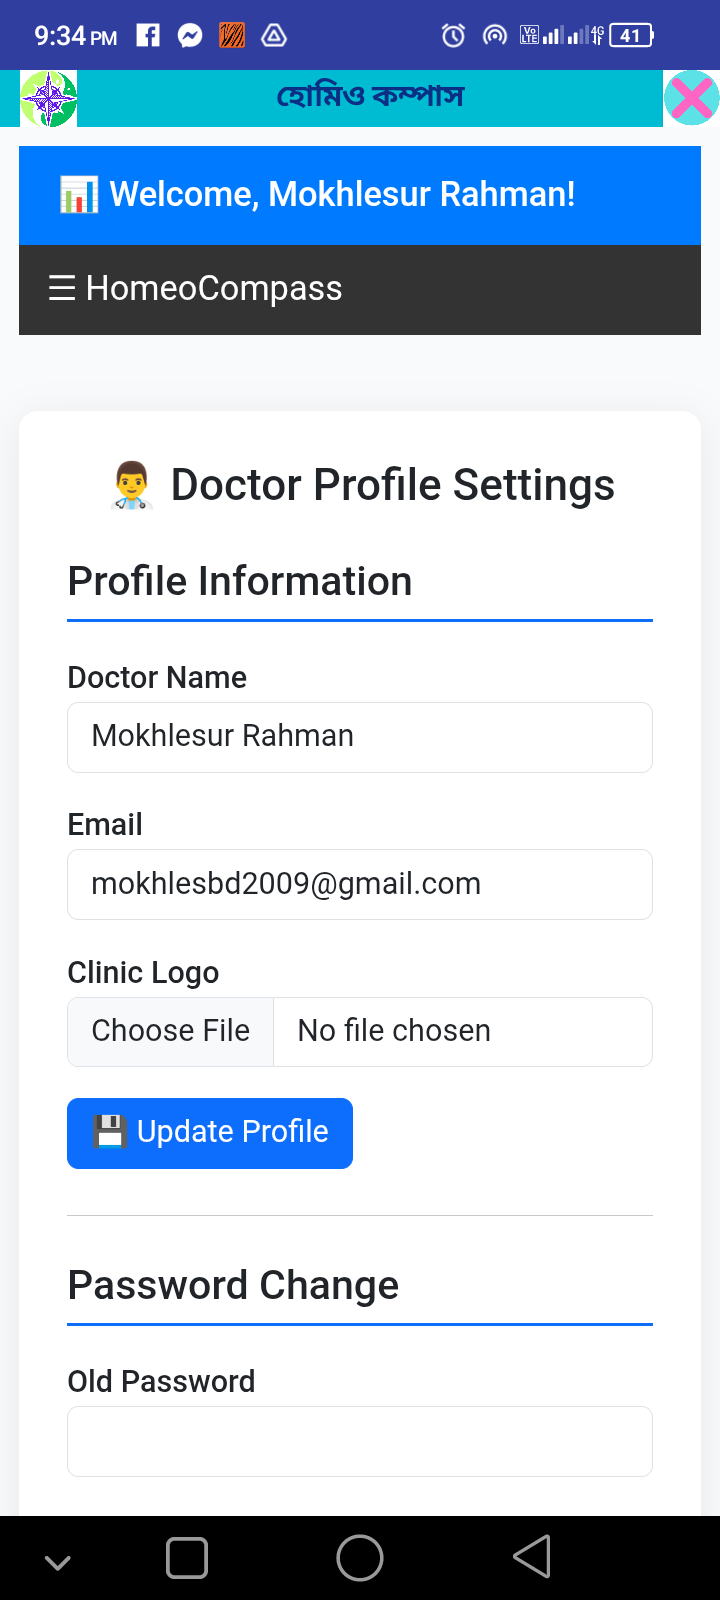Tap the alarm clock status icon
Viewport: 720px width, 1600px height.
pos(453,36)
